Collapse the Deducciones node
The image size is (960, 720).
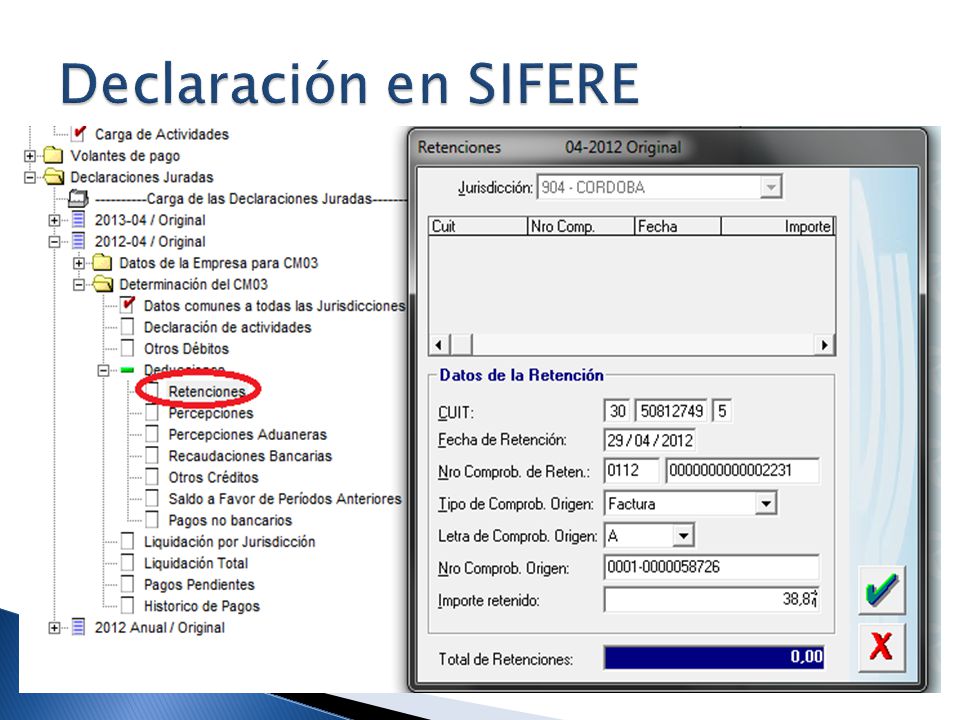coord(103,370)
